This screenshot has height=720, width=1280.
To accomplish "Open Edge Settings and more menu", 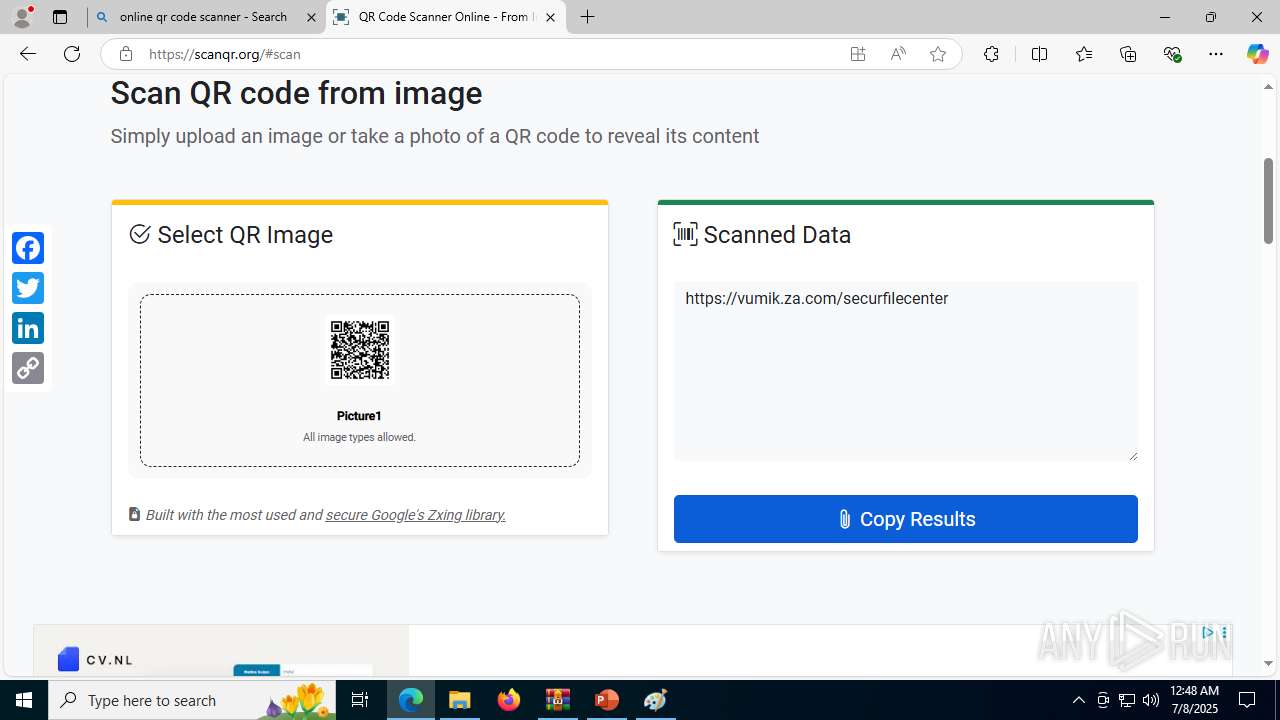I will pyautogui.click(x=1216, y=54).
